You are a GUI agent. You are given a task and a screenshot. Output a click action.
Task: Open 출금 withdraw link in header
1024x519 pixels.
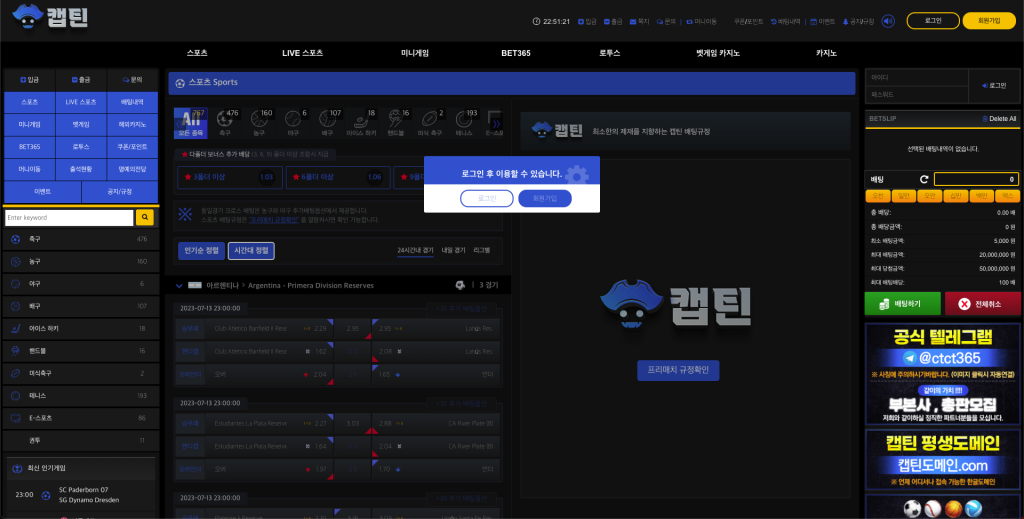pos(613,22)
